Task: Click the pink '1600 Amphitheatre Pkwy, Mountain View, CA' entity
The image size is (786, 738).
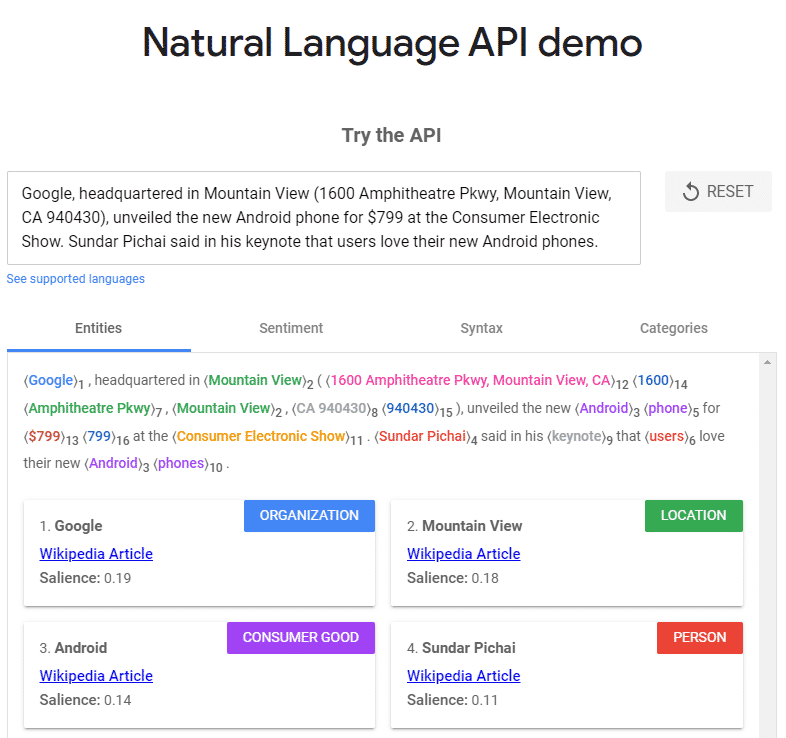Action: (470, 381)
